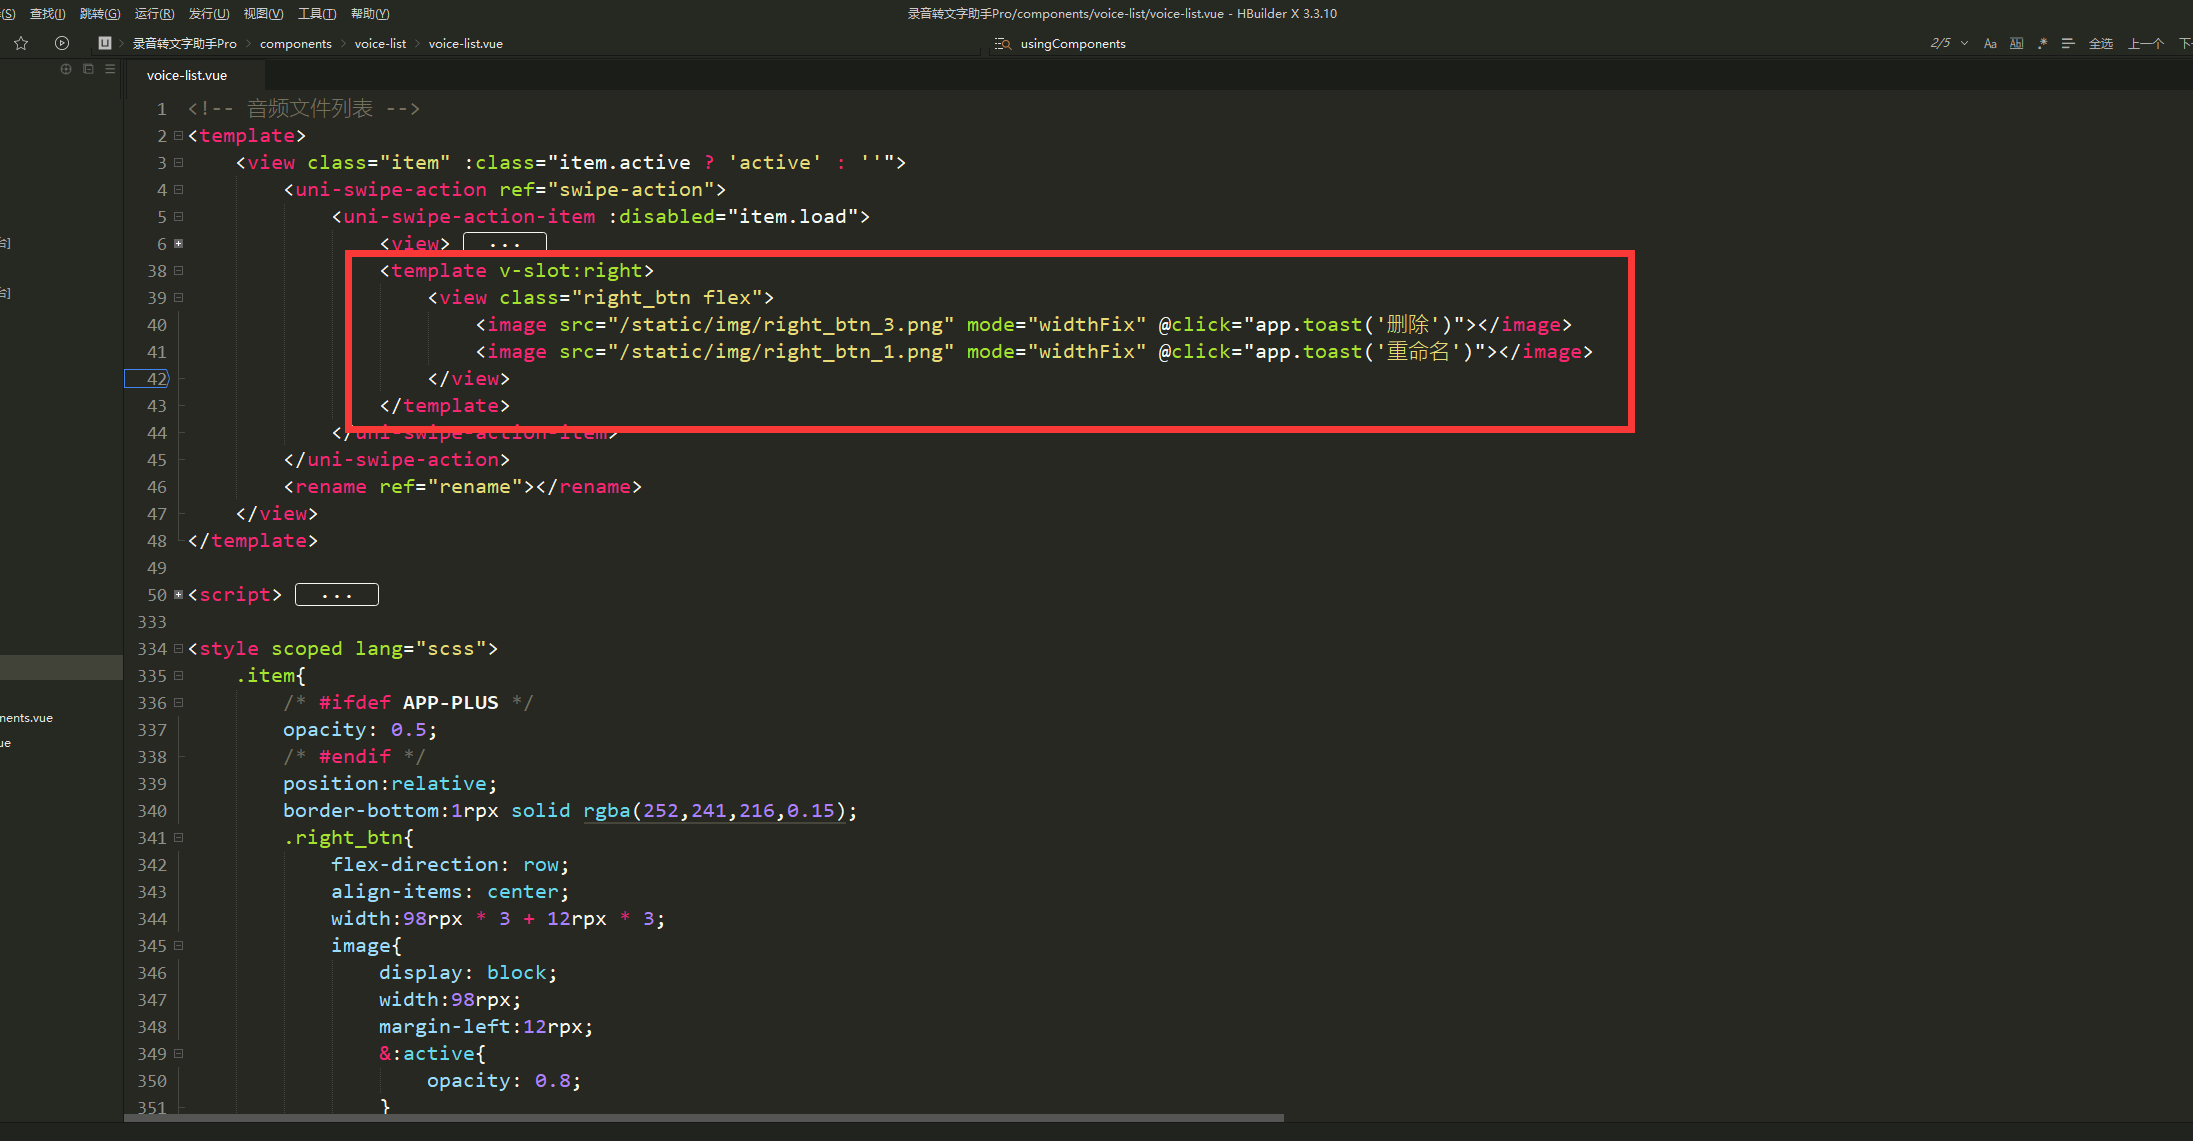Open the 2/5 match count dropdown
This screenshot has height=1141, width=2193.
pos(1964,43)
